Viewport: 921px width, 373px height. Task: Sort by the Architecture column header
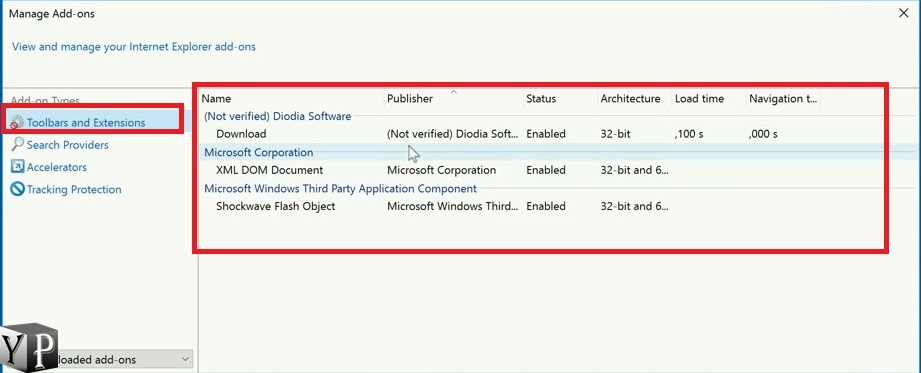634,98
